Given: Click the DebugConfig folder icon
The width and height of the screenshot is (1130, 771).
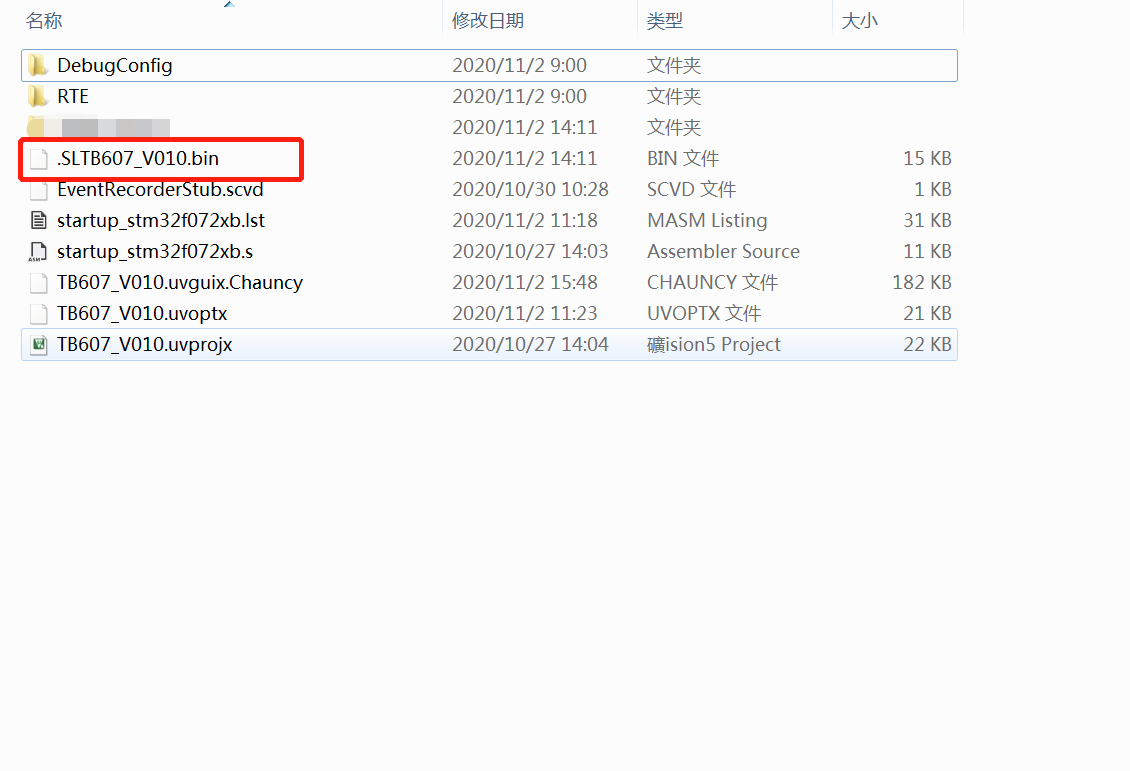Looking at the screenshot, I should pyautogui.click(x=38, y=66).
